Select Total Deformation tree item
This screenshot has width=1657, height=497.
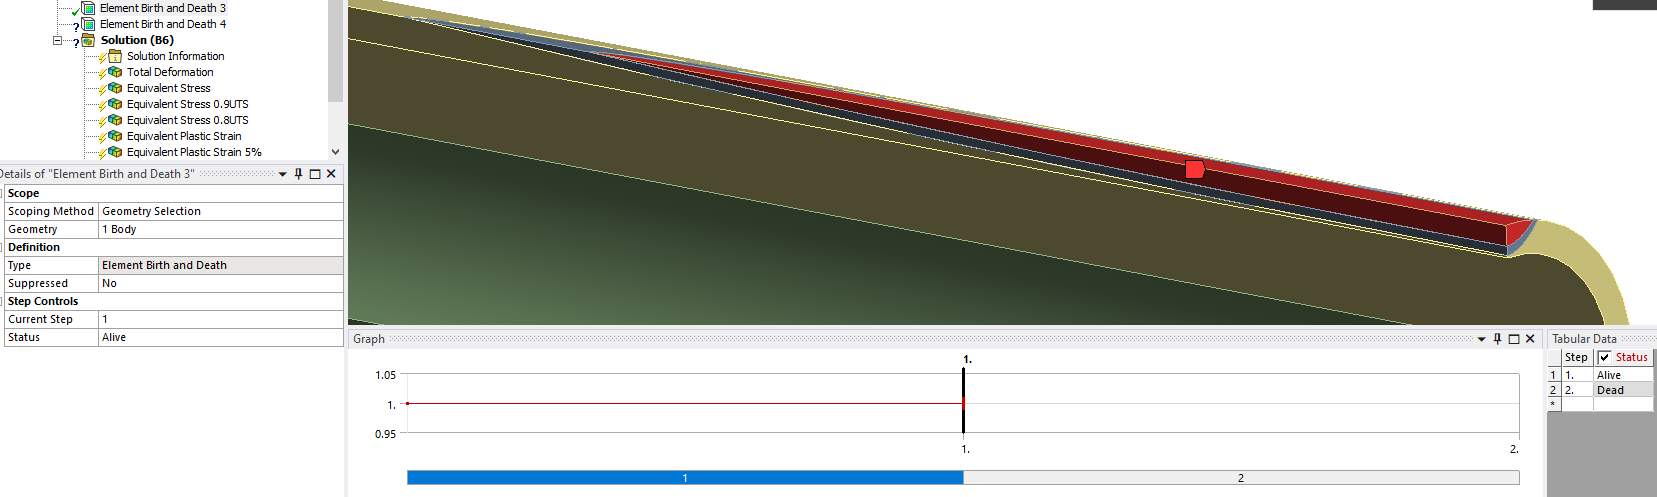[x=170, y=72]
